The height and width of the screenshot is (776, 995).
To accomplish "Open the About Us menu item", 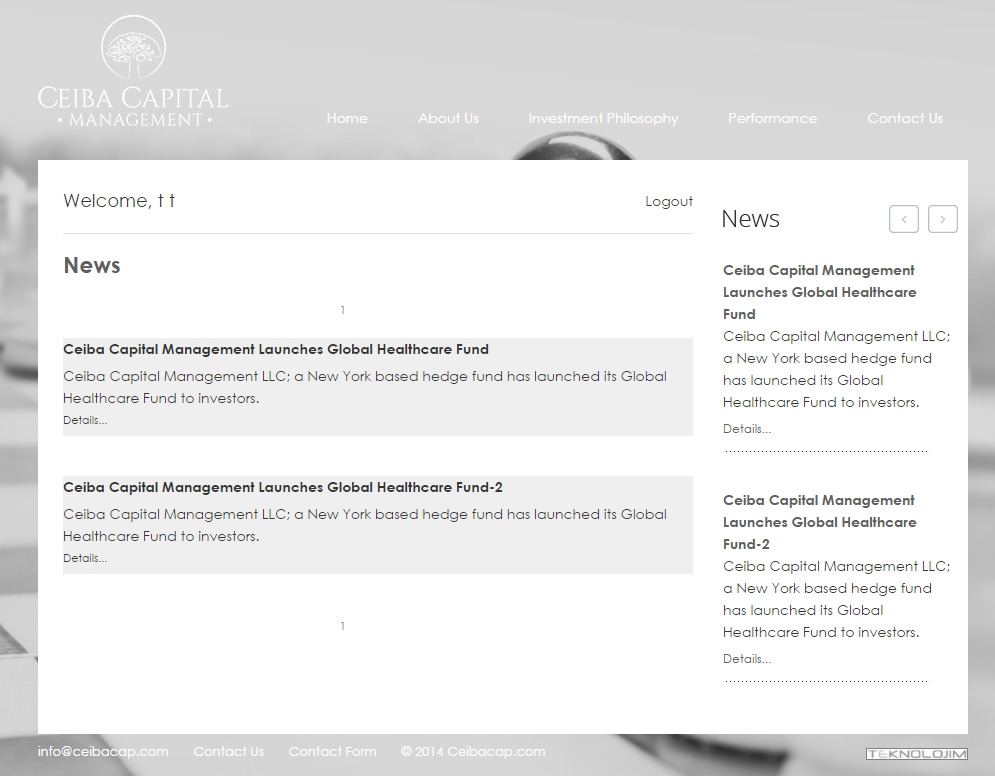I will click(x=448, y=118).
